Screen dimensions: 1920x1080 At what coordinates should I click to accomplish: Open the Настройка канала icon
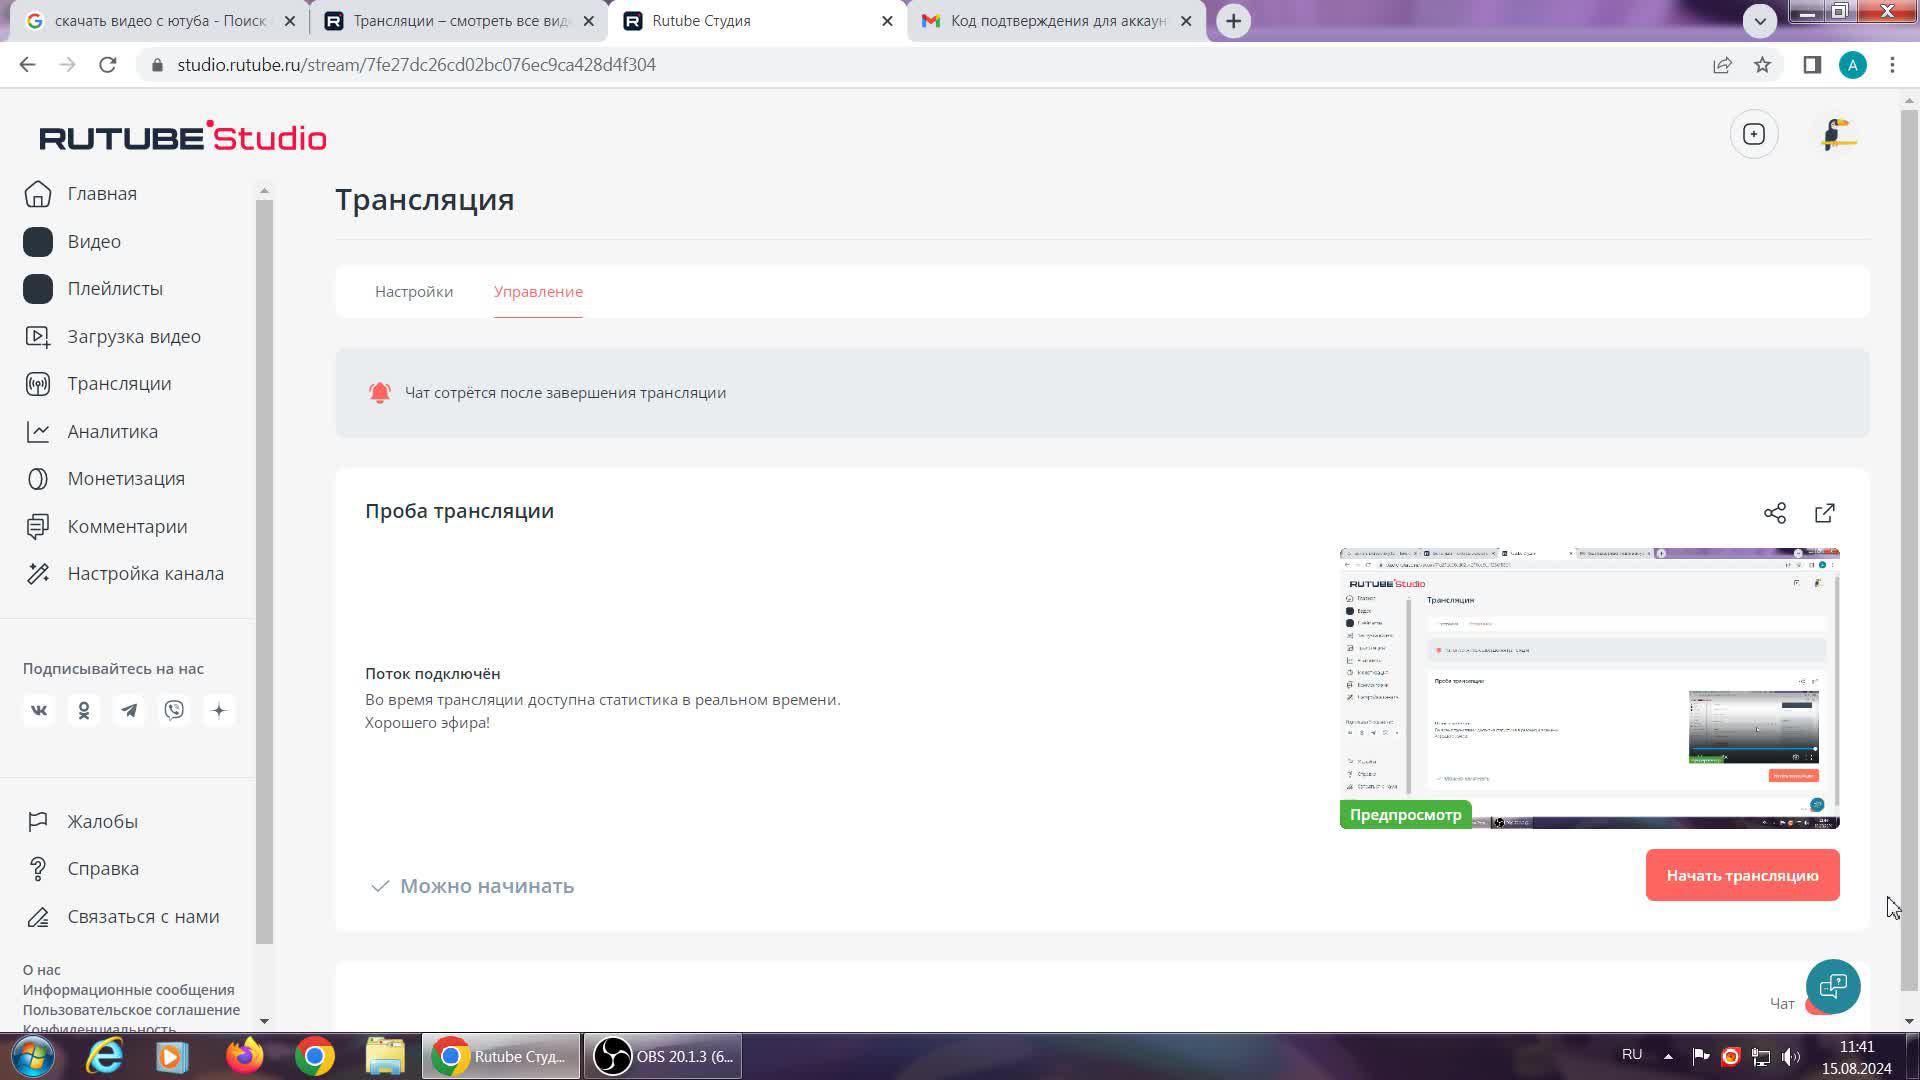point(38,574)
